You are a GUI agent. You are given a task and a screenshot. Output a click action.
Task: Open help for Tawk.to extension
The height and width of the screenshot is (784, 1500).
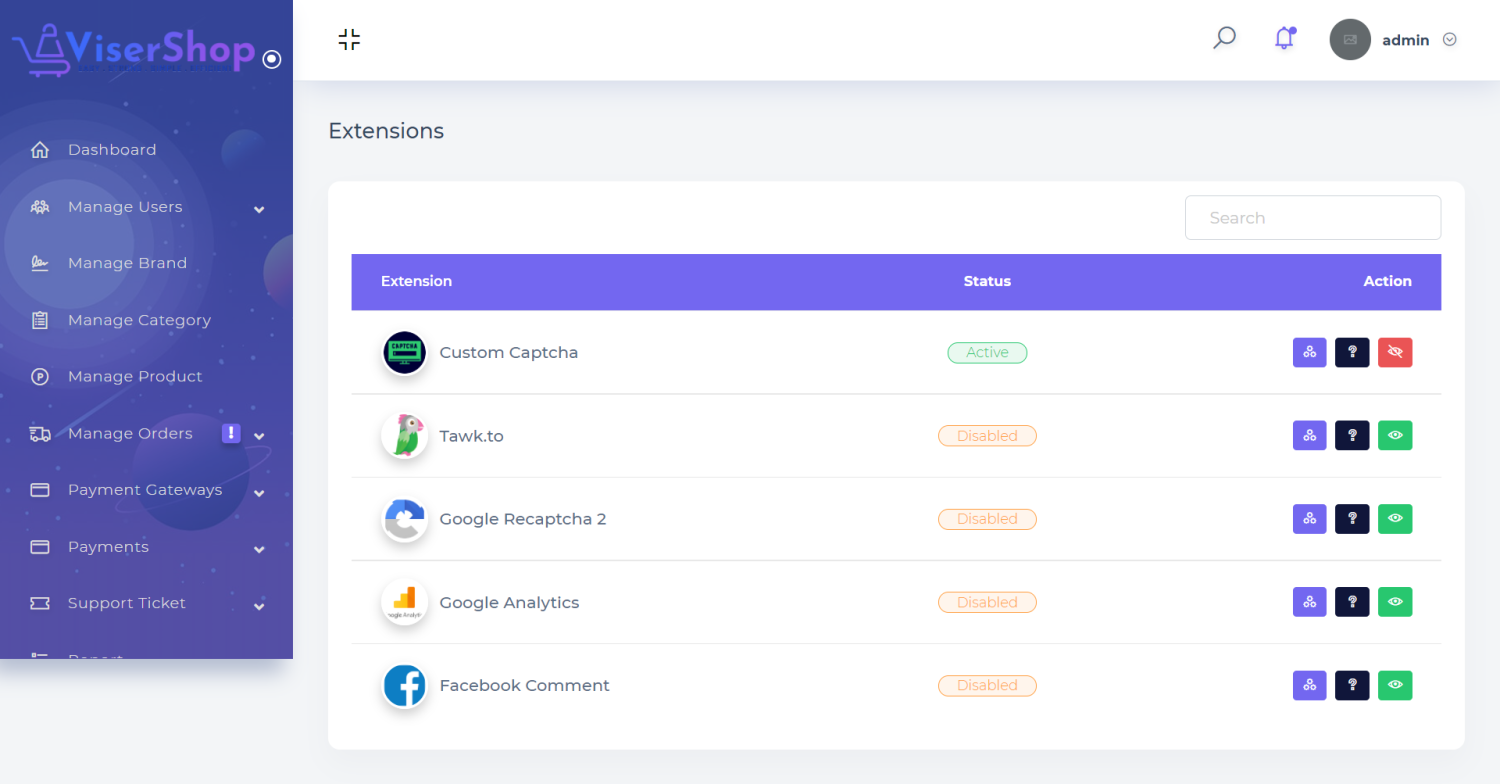click(1352, 436)
